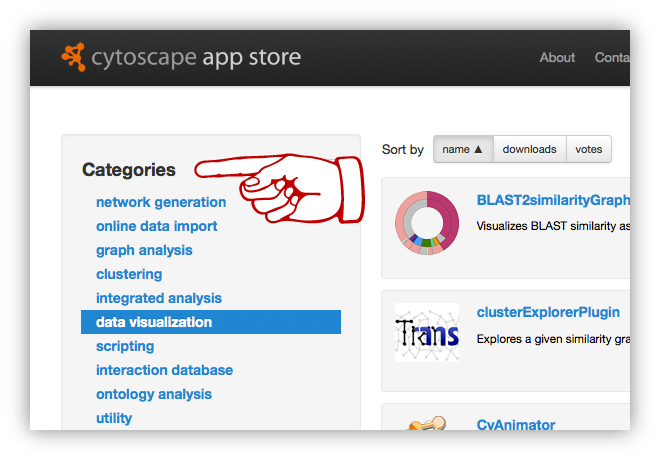Sort apps by name
Screen dimensions: 660x460
click(462, 149)
